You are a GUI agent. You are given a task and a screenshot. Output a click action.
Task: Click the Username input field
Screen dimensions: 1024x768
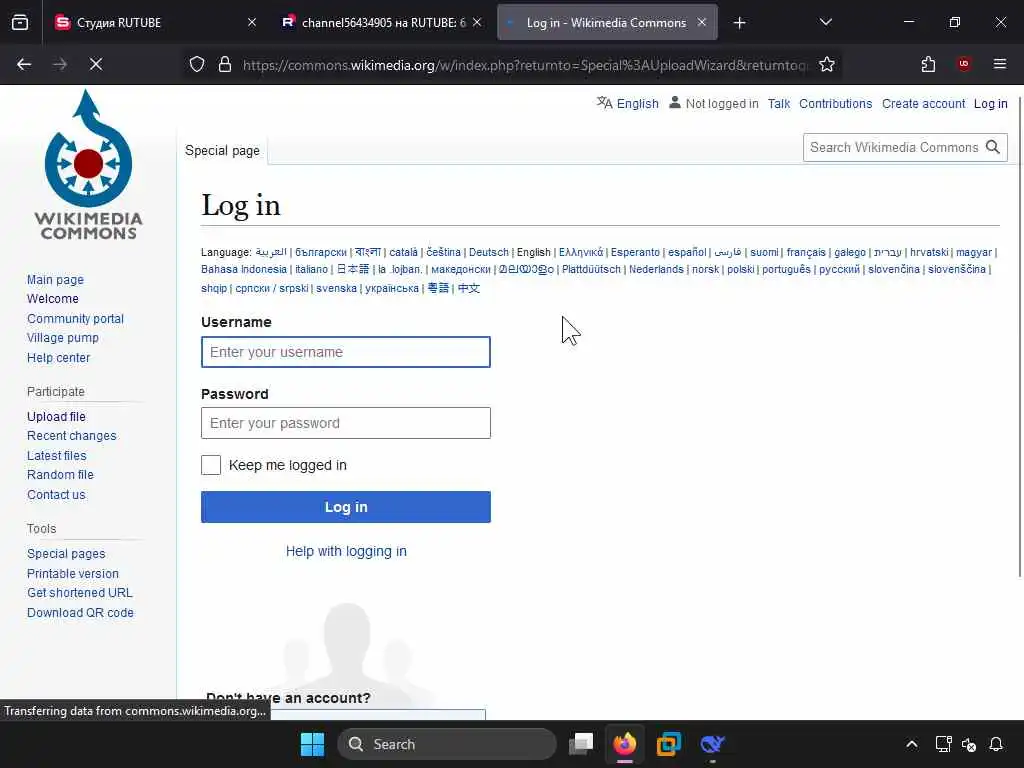click(x=345, y=352)
